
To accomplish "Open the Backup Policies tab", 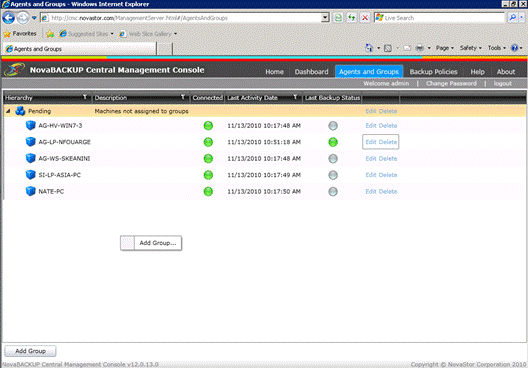I will tap(433, 72).
